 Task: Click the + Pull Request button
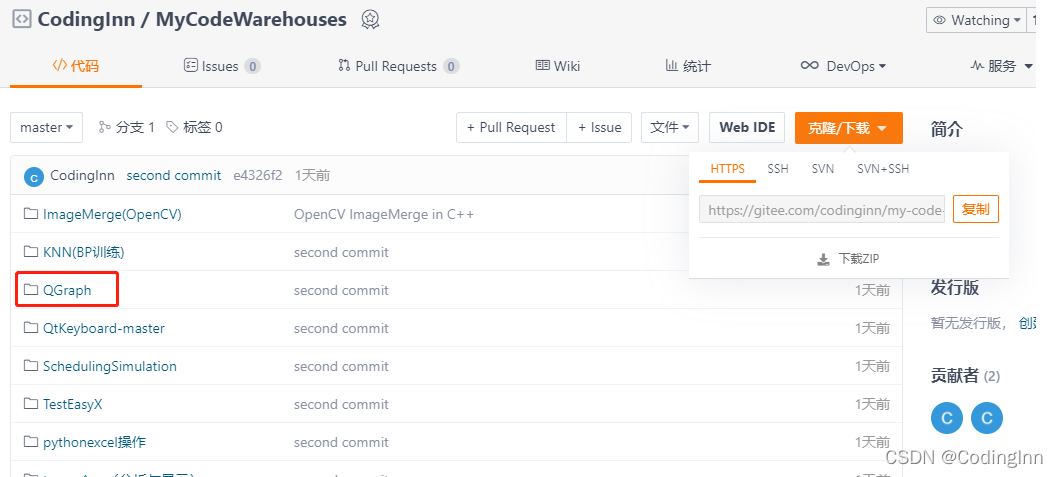(x=511, y=127)
